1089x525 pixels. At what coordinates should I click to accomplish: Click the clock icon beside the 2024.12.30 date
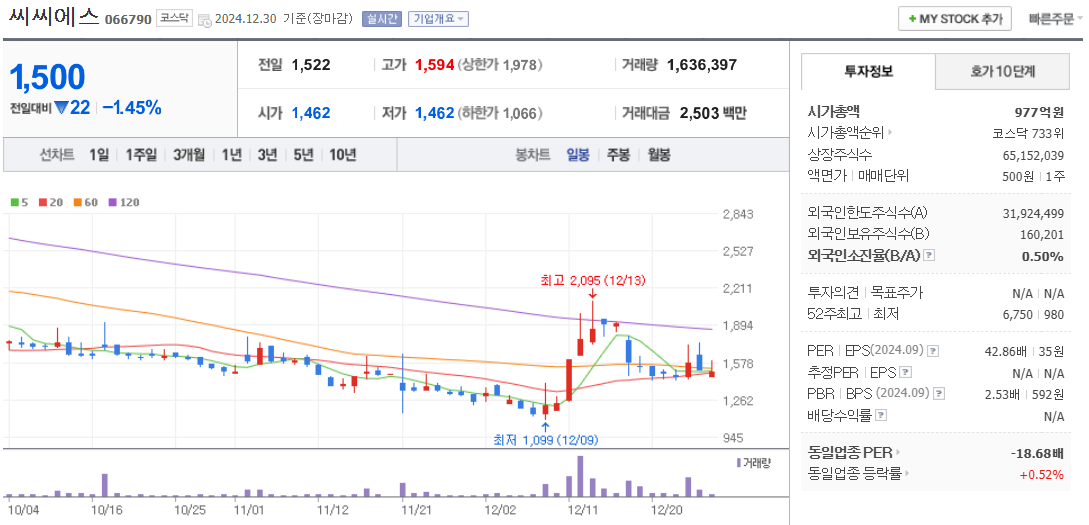point(206,20)
